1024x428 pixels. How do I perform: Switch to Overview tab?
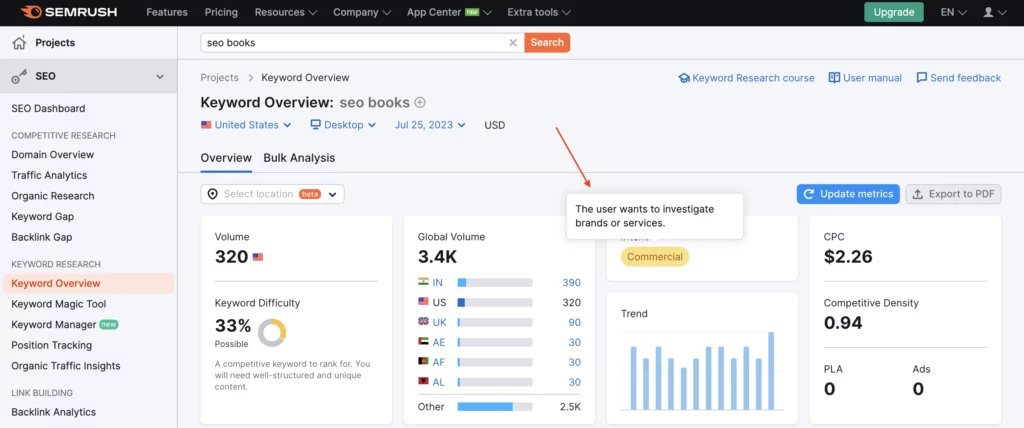point(226,158)
